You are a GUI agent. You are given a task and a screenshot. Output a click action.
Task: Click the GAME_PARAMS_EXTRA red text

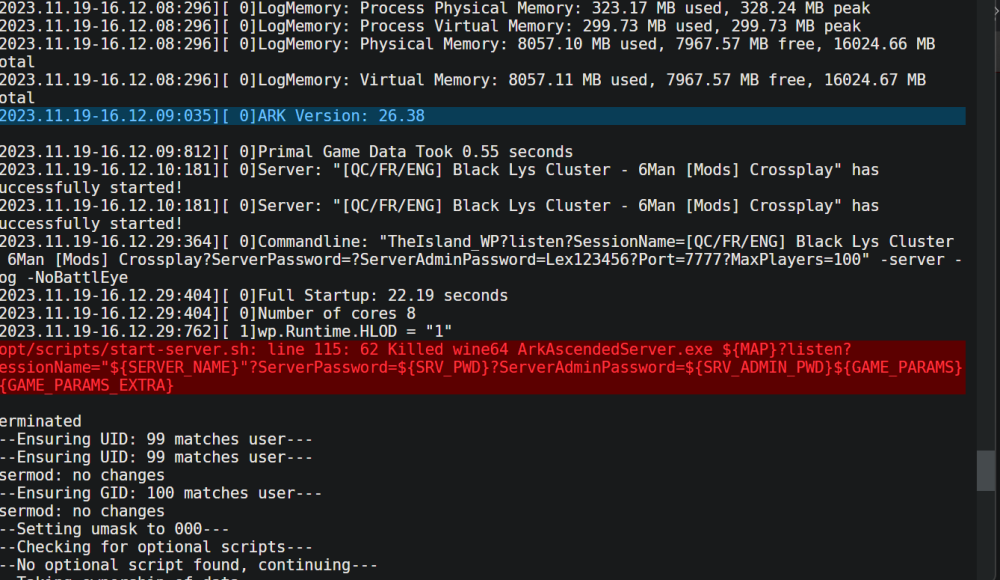pos(87,385)
